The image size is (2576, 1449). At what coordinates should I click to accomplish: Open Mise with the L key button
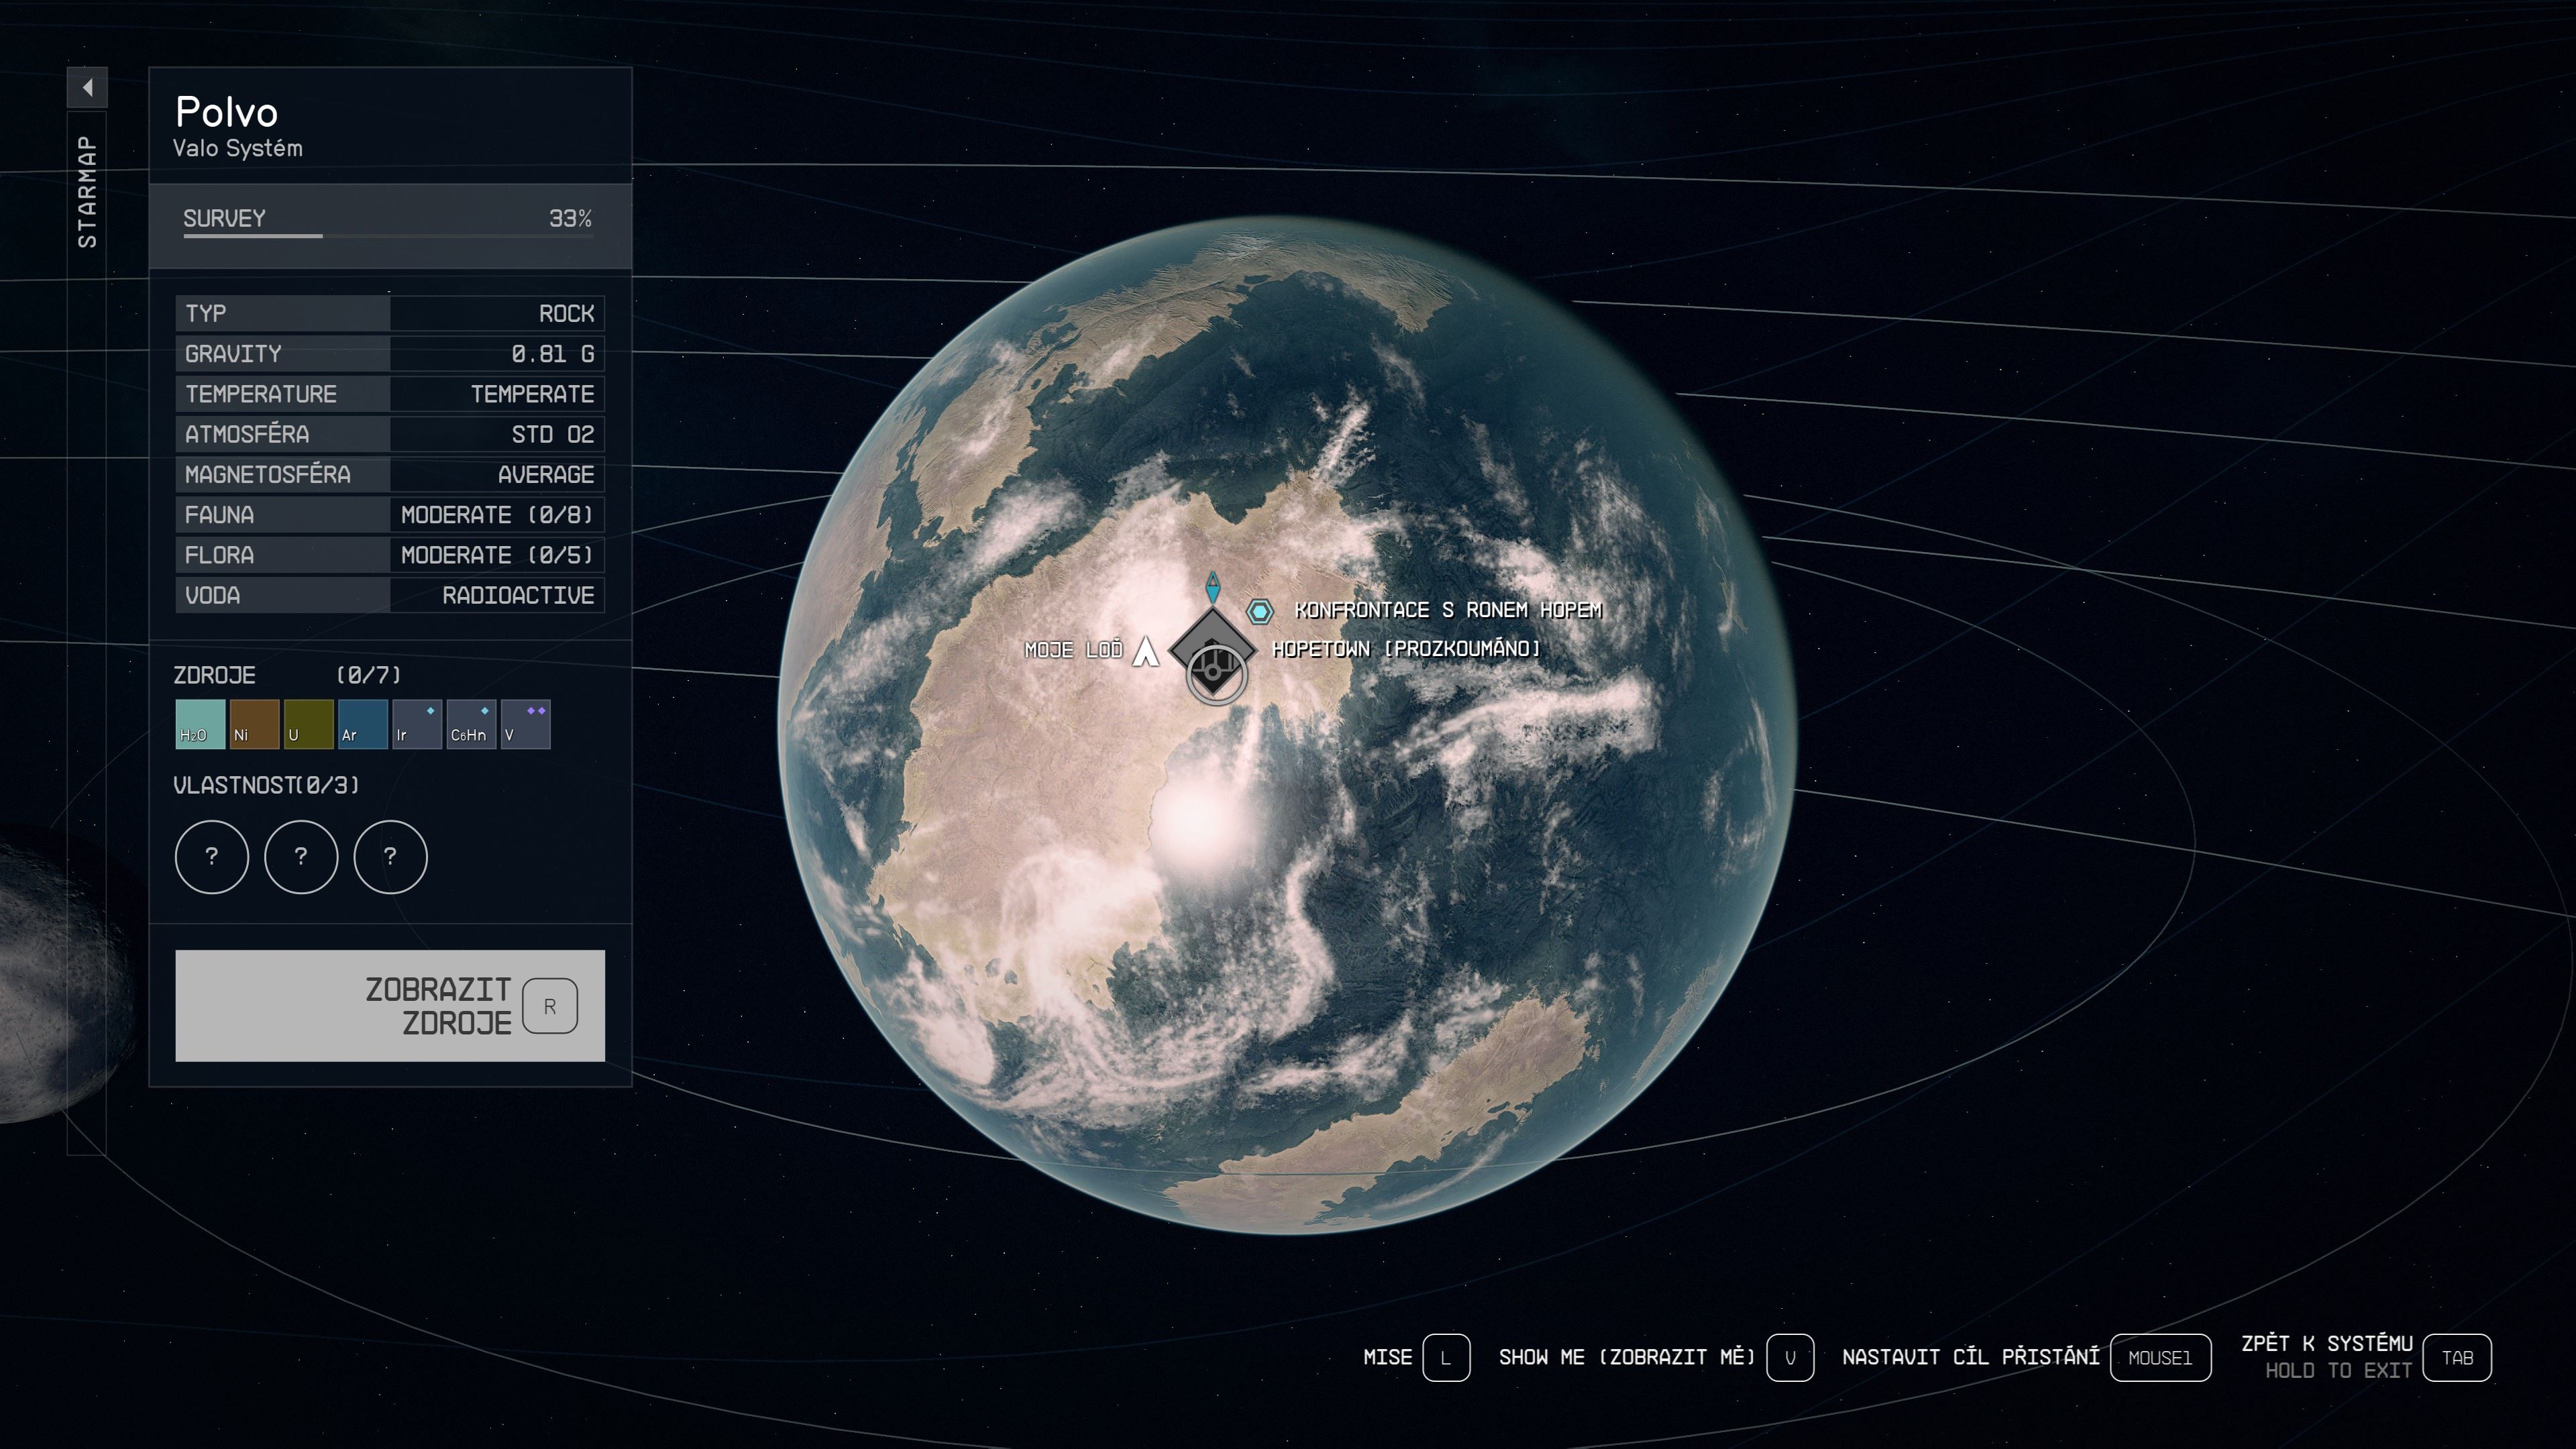point(1445,1357)
